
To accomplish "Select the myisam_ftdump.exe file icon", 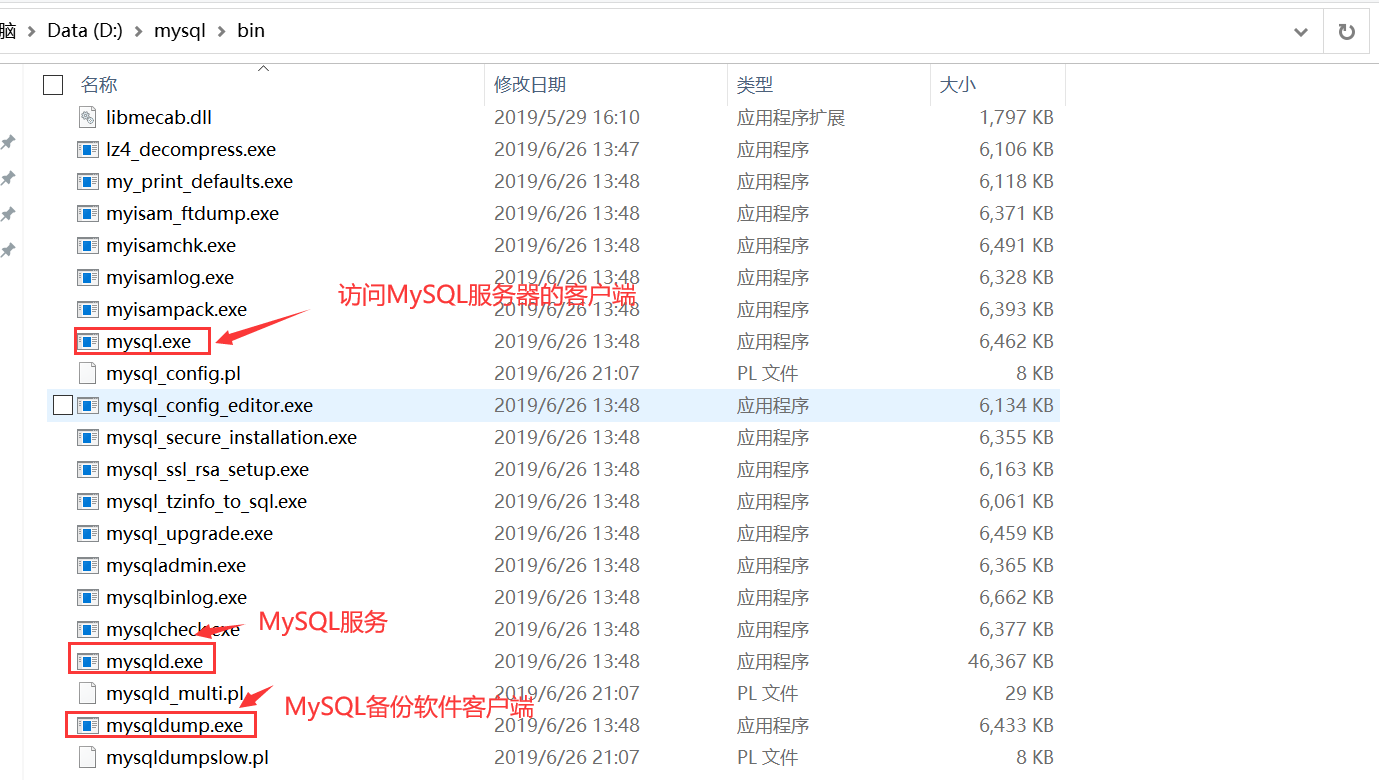I will coord(88,213).
